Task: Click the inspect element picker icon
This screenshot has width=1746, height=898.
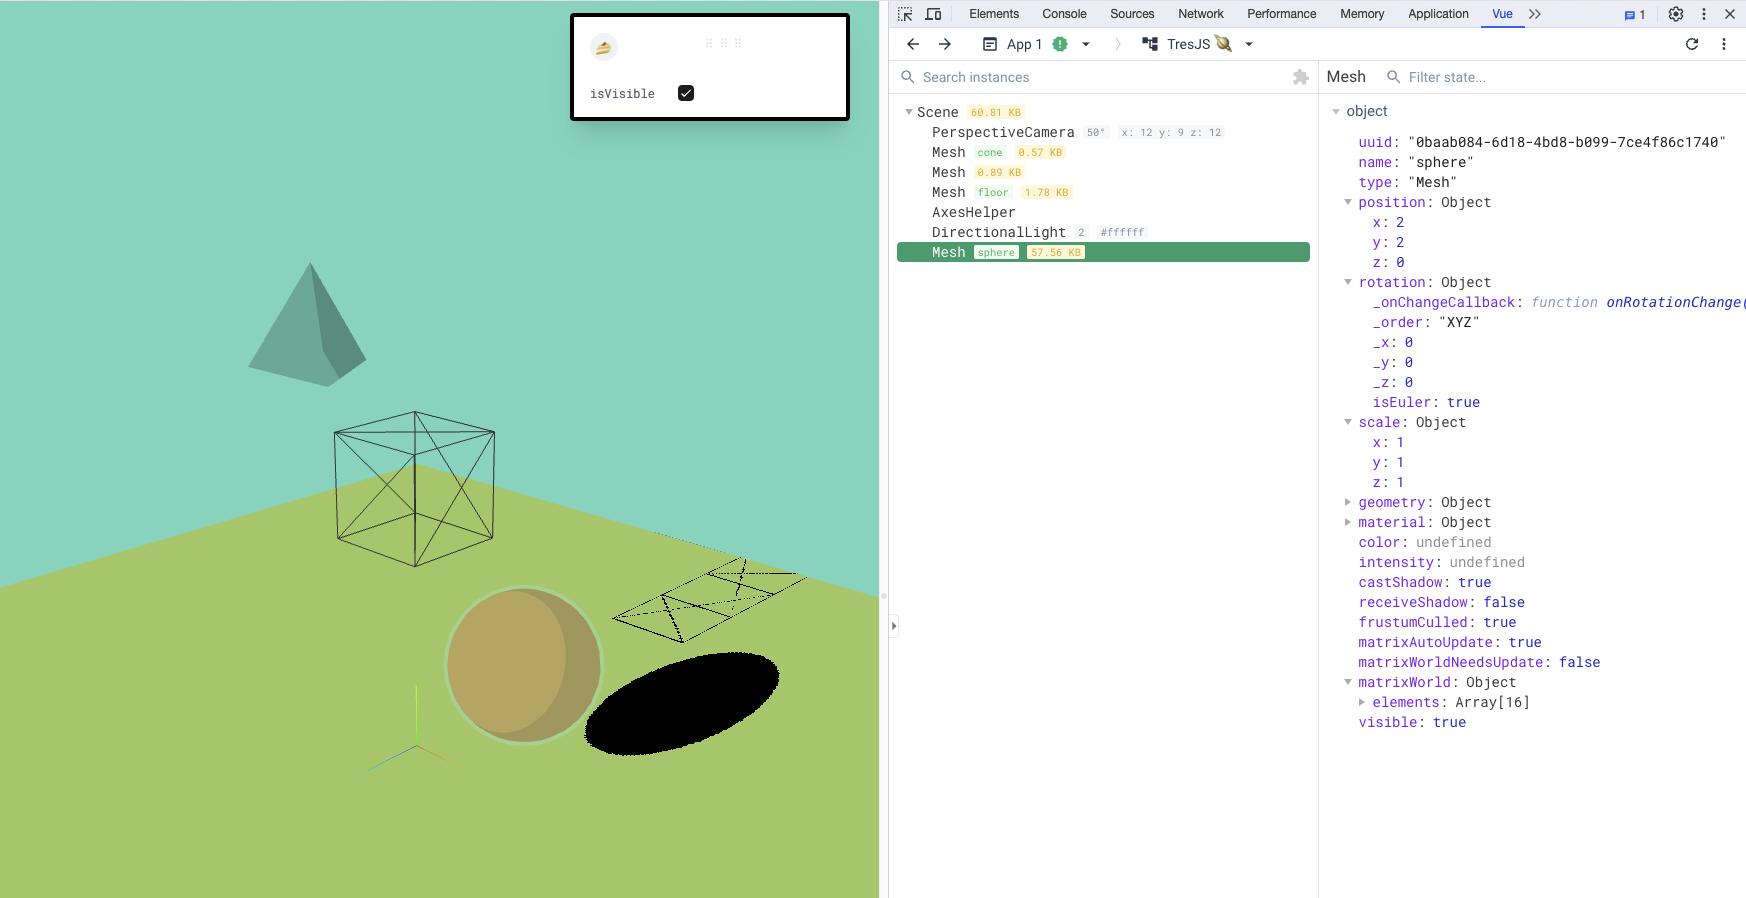Action: 905,14
